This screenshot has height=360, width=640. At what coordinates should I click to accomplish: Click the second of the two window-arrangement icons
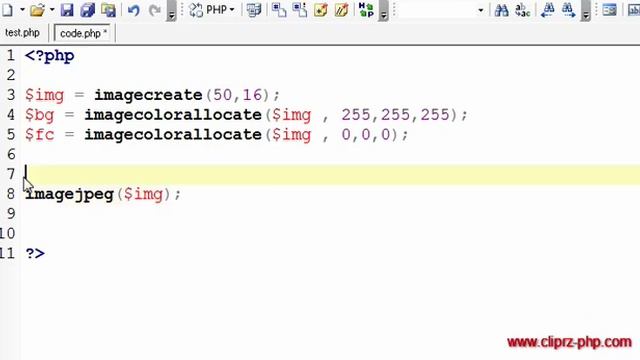(300, 10)
